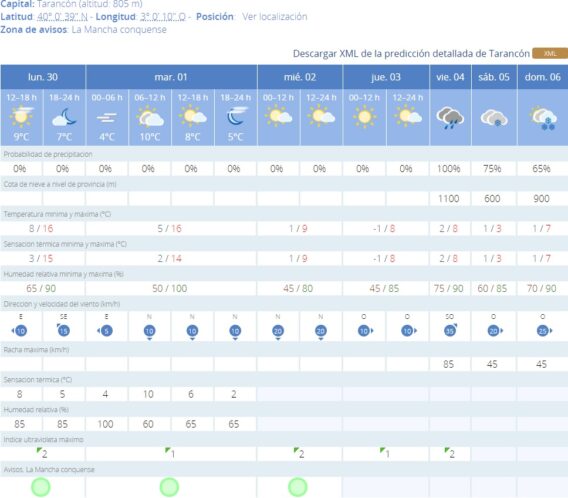Click snow level 900 cell
Image resolution: width=568 pixels, height=498 pixels.
click(x=541, y=198)
